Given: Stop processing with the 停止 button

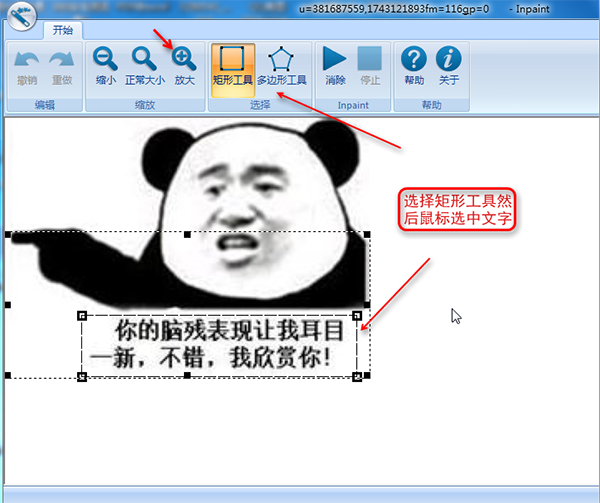Looking at the screenshot, I should pos(370,66).
